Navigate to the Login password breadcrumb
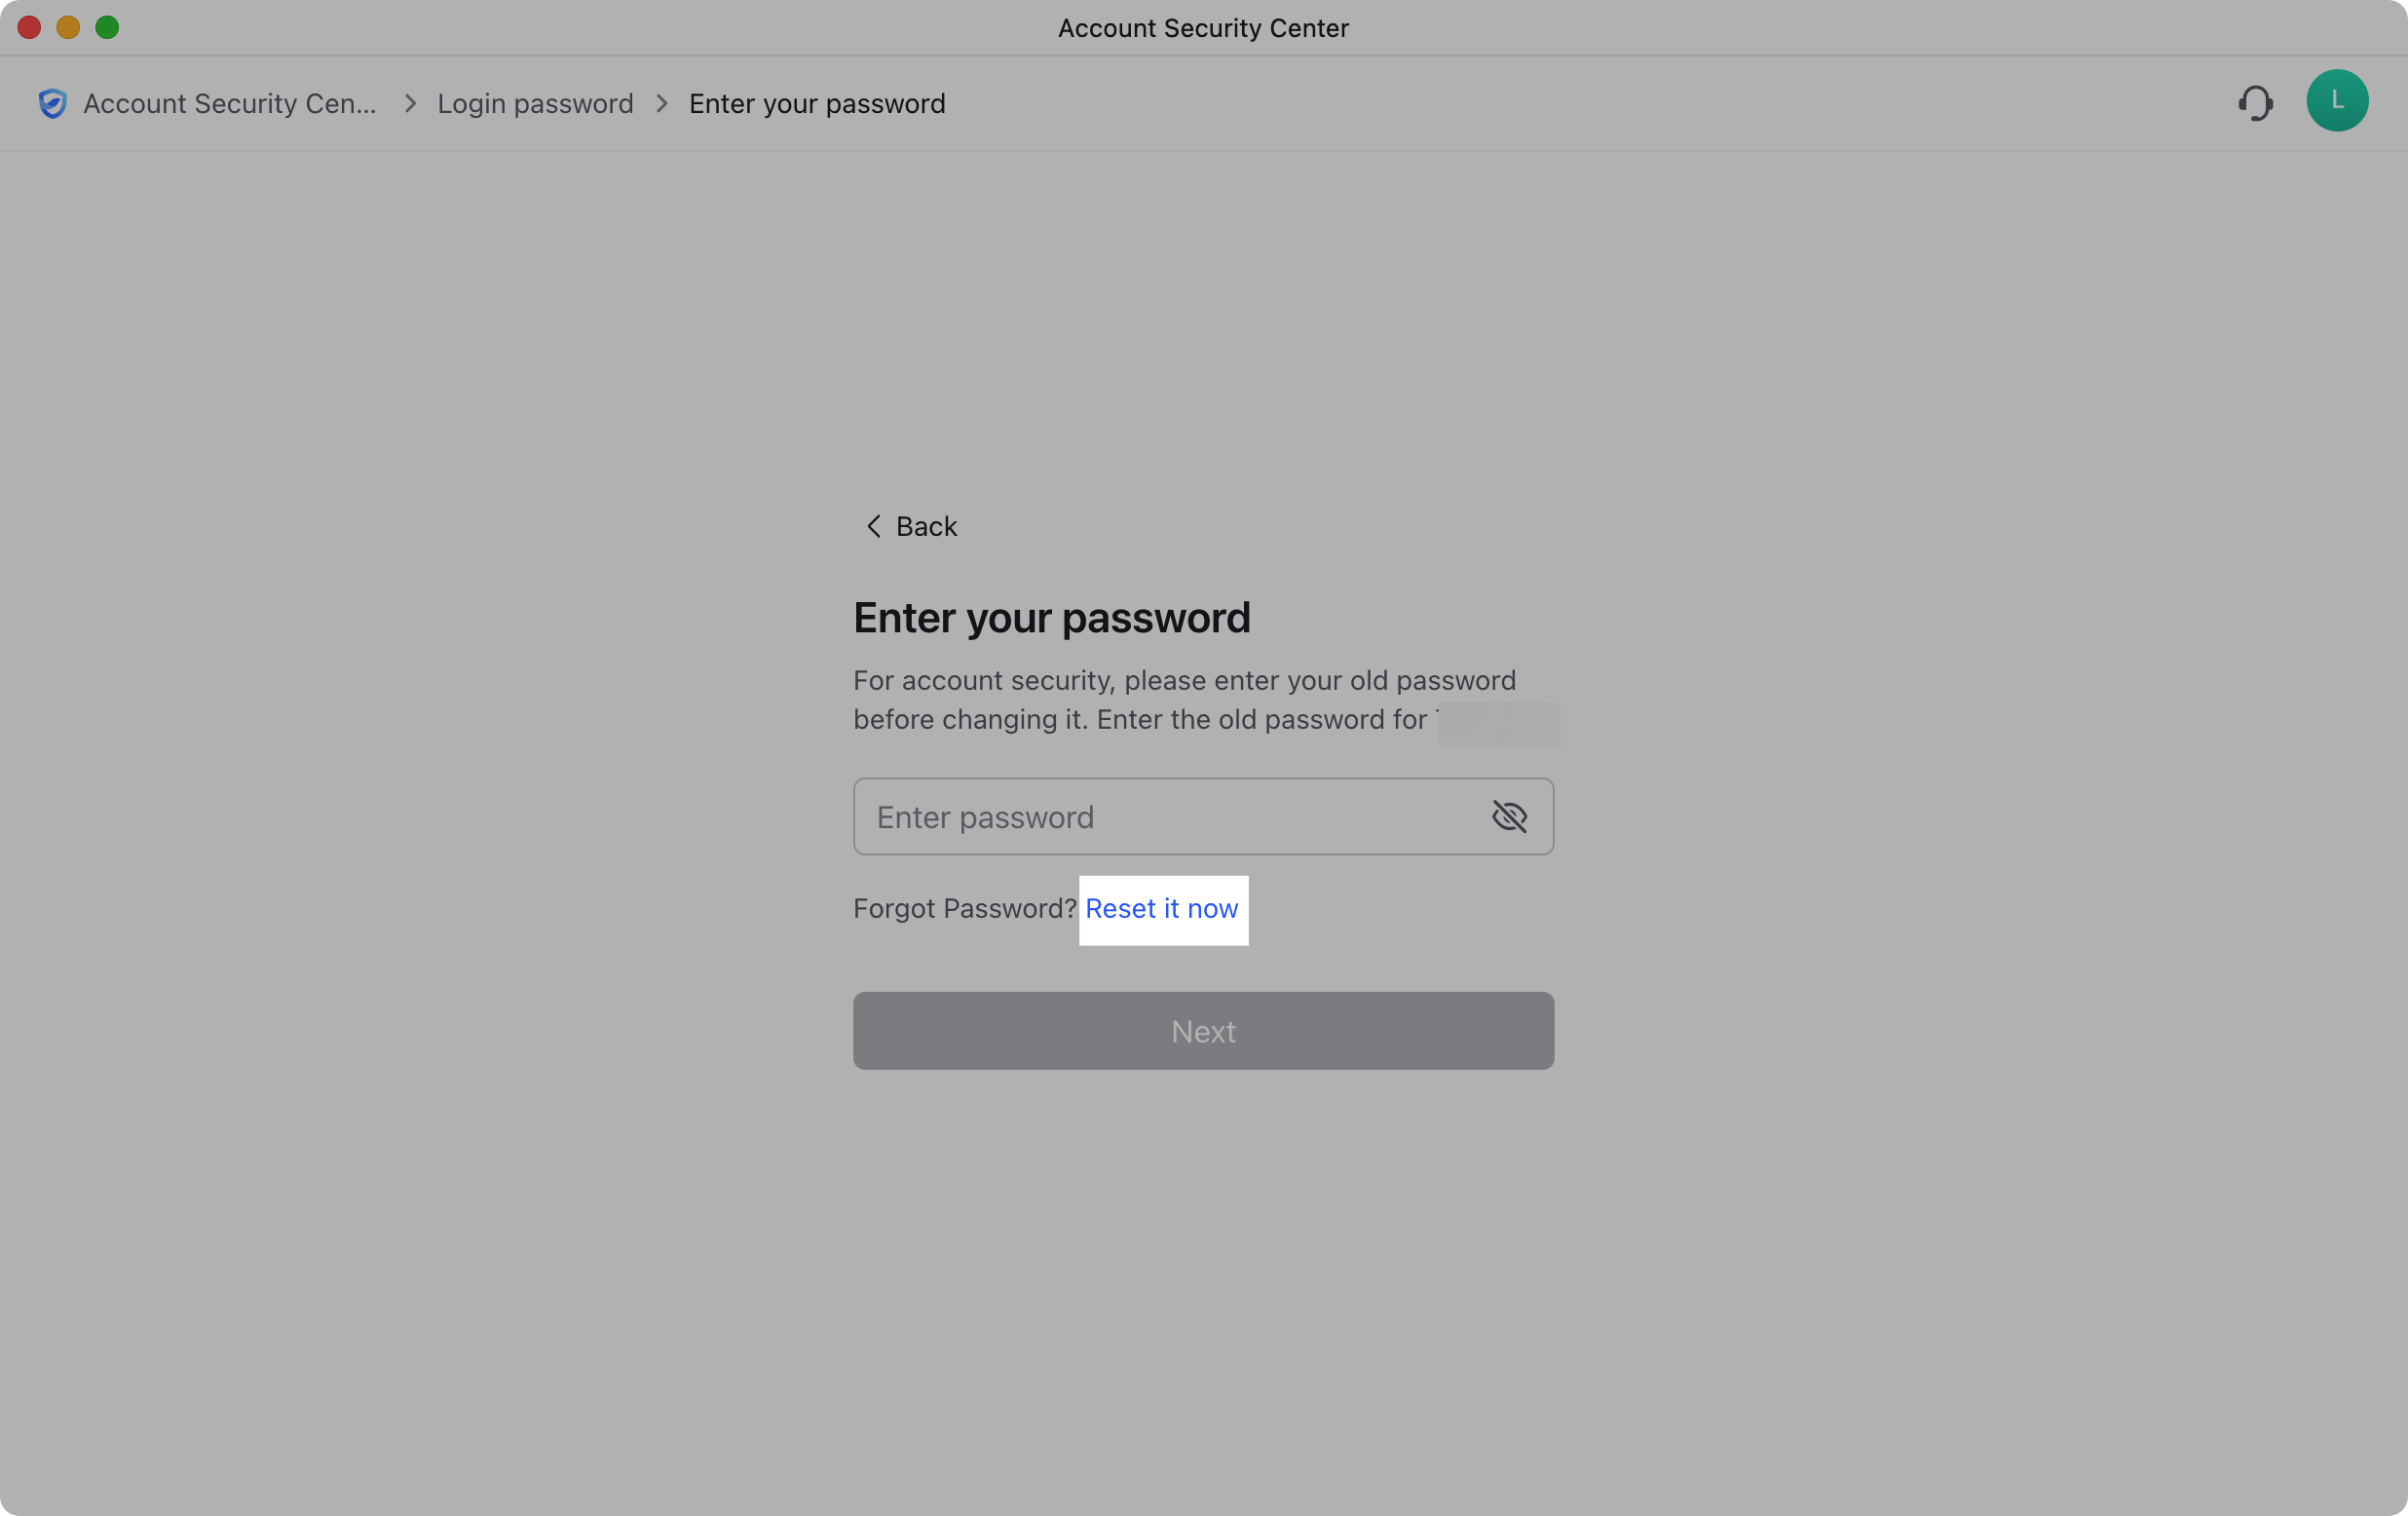Screen dimensions: 2408x1516 (536, 103)
